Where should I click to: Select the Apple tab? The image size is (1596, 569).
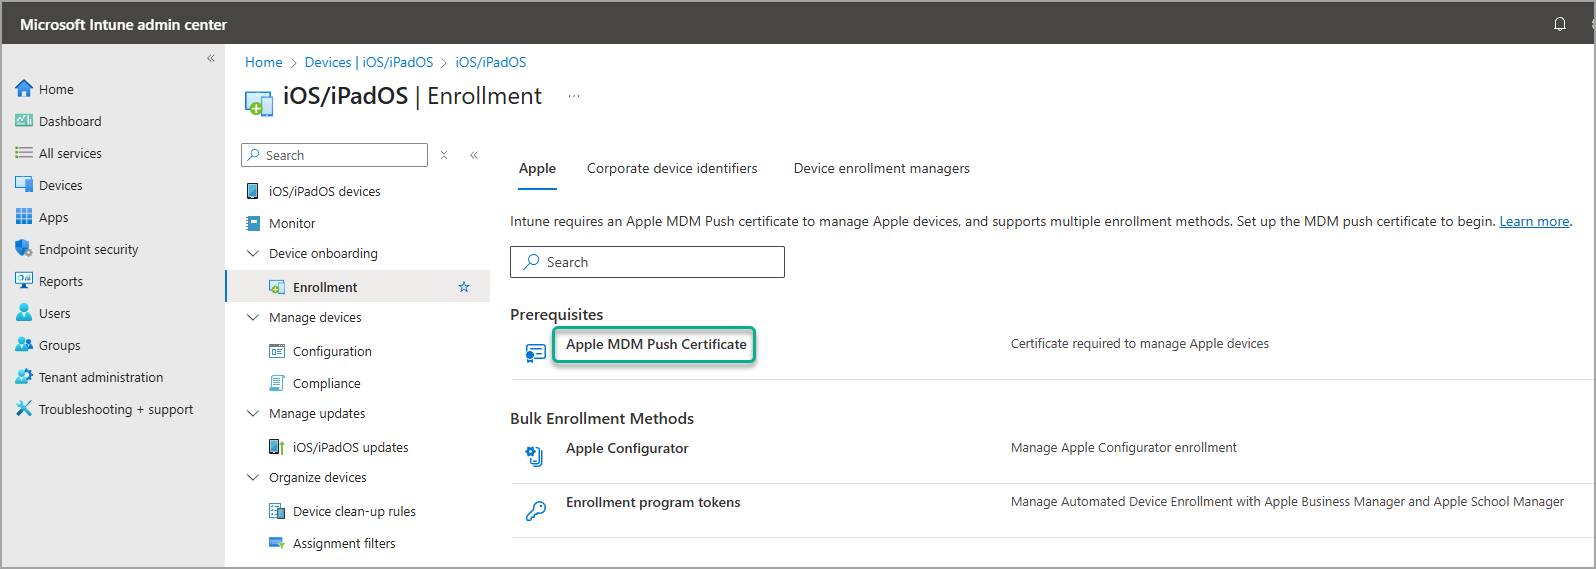pyautogui.click(x=537, y=168)
